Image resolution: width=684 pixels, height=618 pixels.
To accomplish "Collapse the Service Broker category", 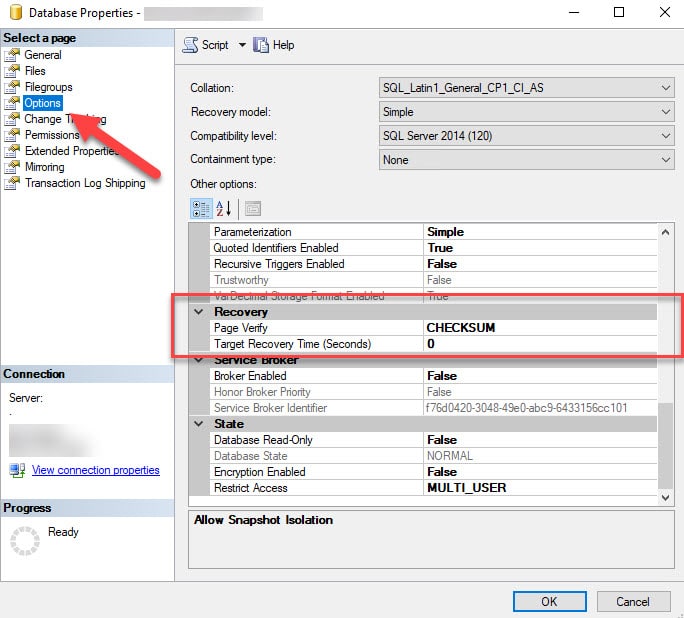I will (x=199, y=360).
